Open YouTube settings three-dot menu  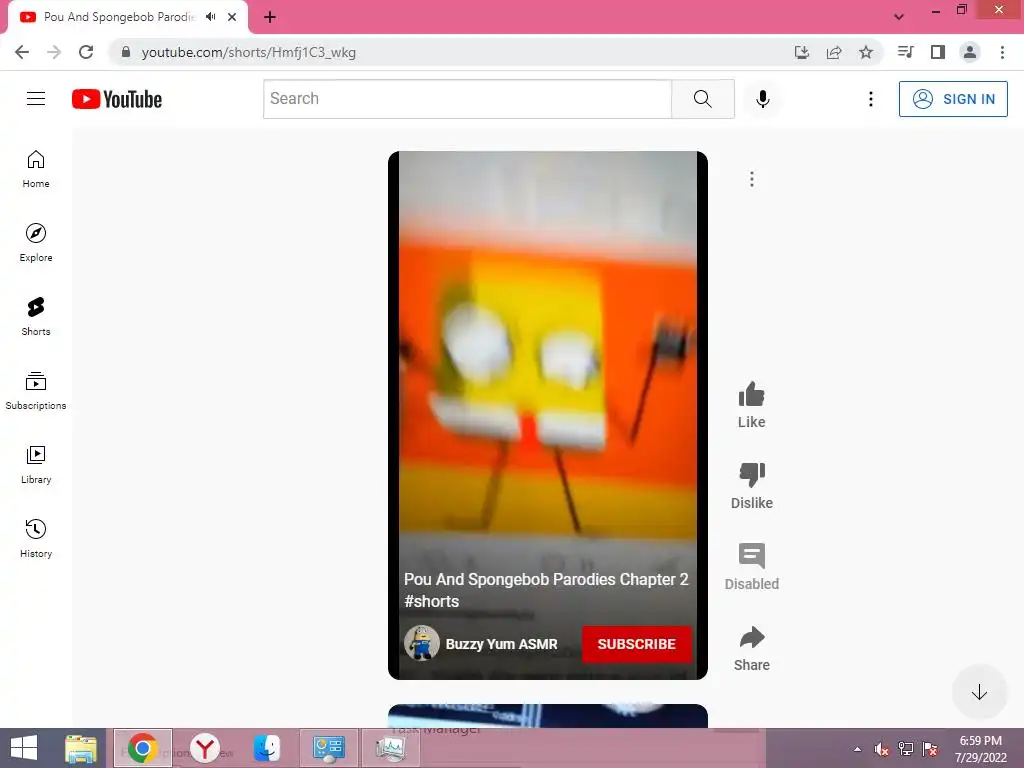coord(871,99)
